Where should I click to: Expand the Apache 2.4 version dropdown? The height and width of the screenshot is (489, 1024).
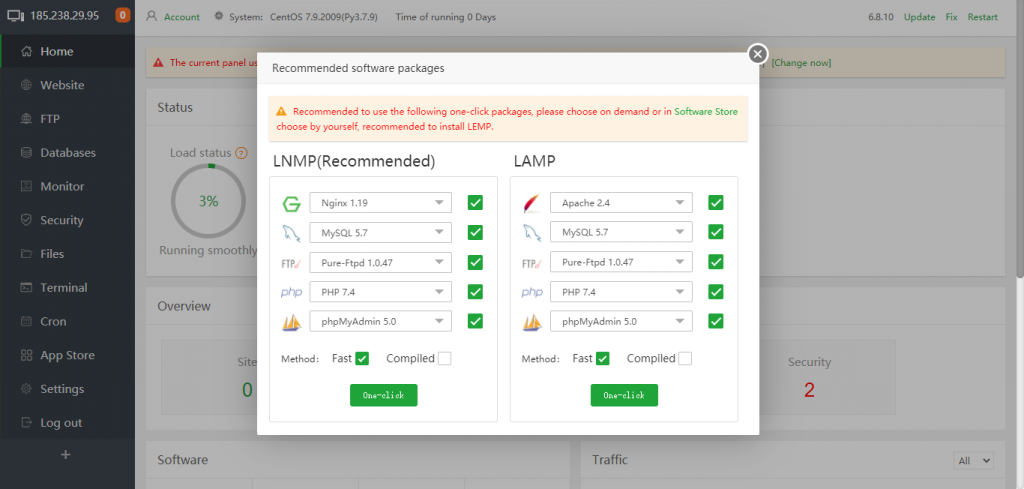[x=620, y=203]
